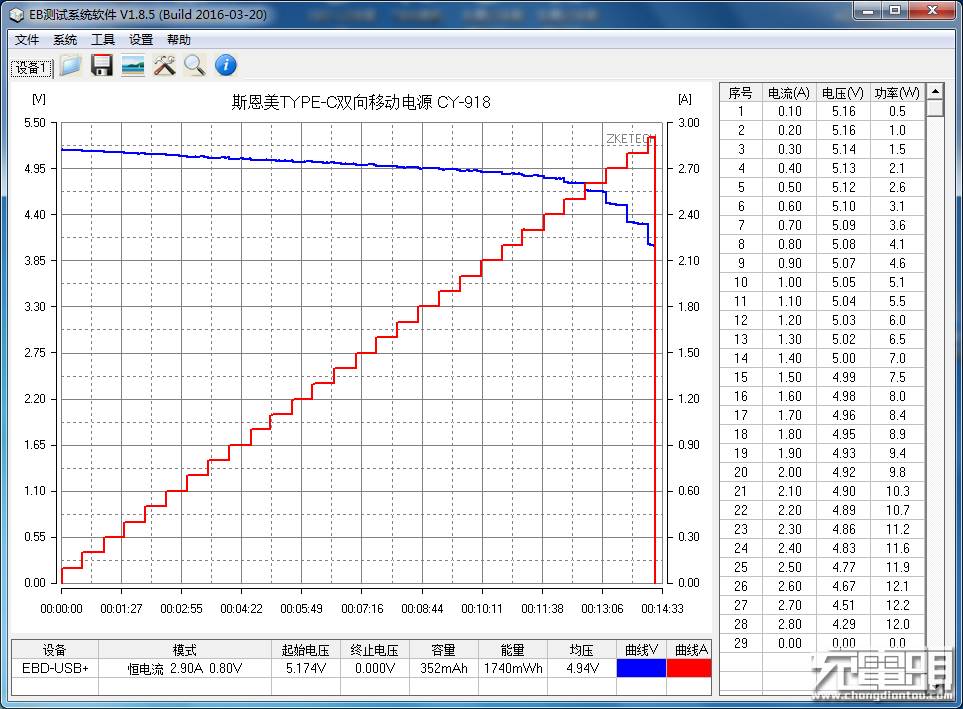Click the 5.174V starting voltage value
The width and height of the screenshot is (963, 709).
[x=306, y=668]
